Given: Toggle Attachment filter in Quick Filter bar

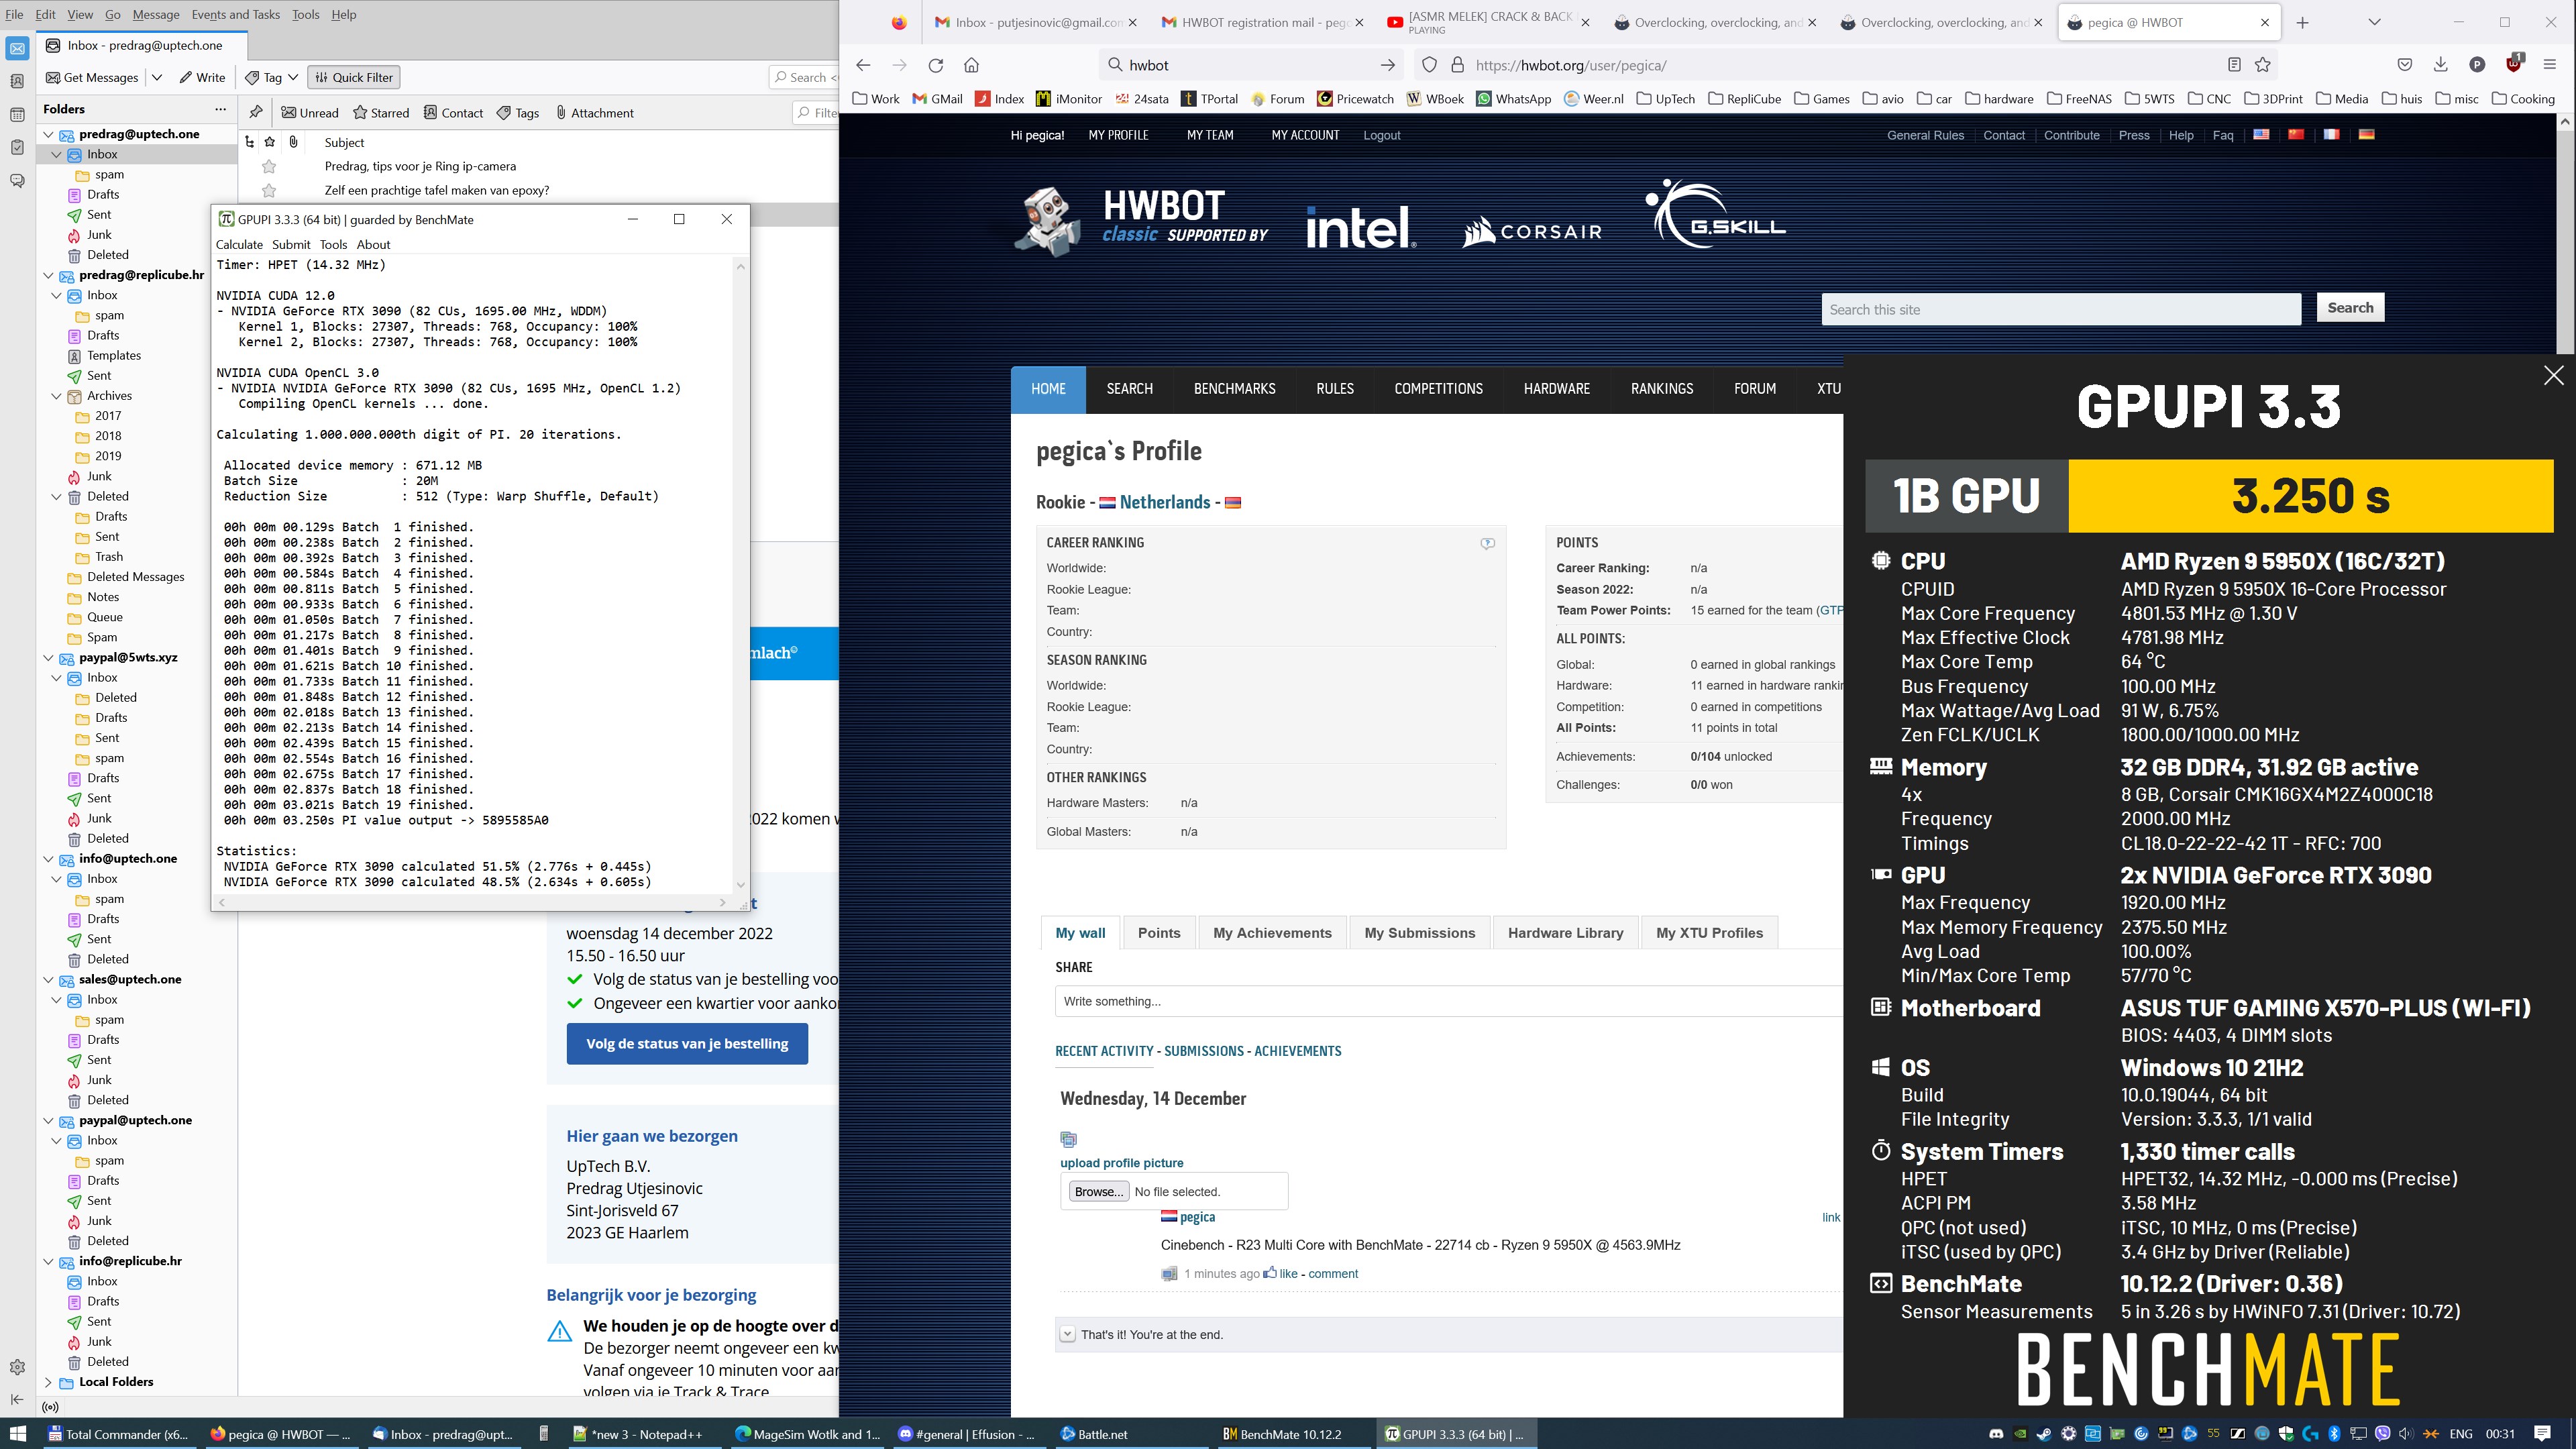Looking at the screenshot, I should 594,113.
